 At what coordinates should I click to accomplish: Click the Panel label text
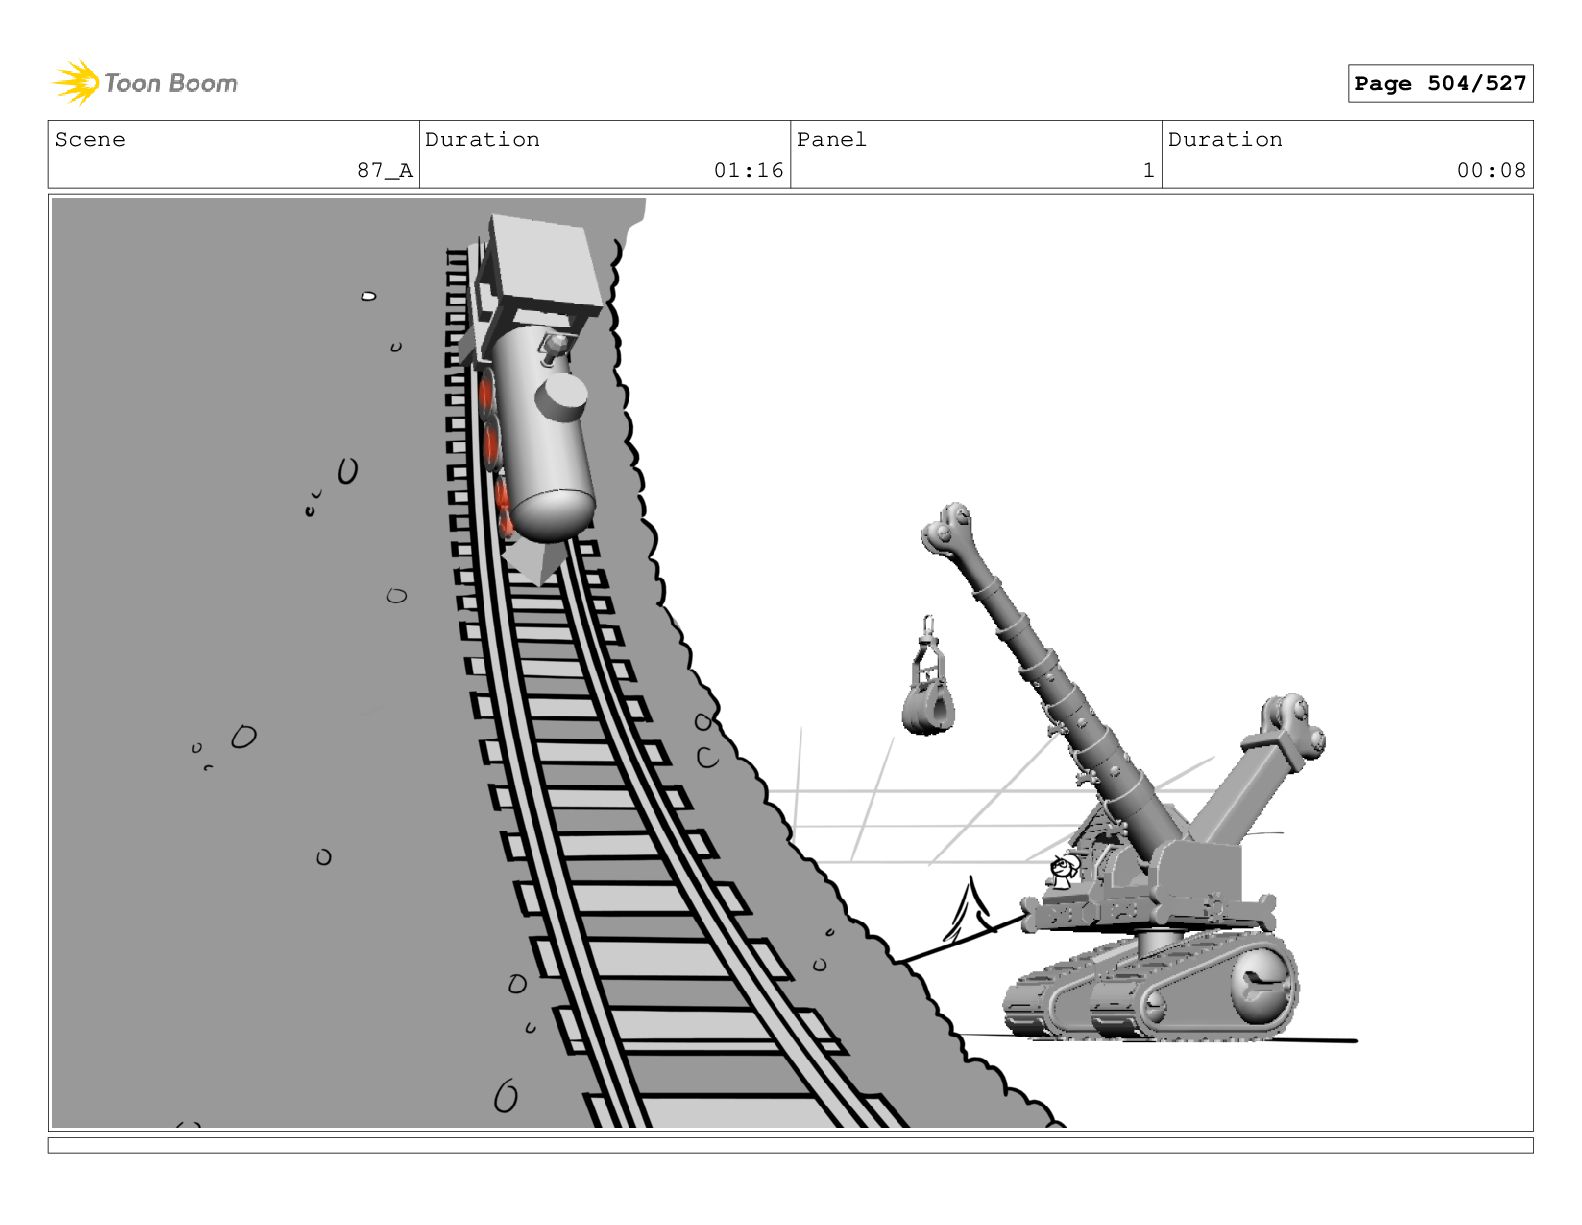[x=832, y=140]
